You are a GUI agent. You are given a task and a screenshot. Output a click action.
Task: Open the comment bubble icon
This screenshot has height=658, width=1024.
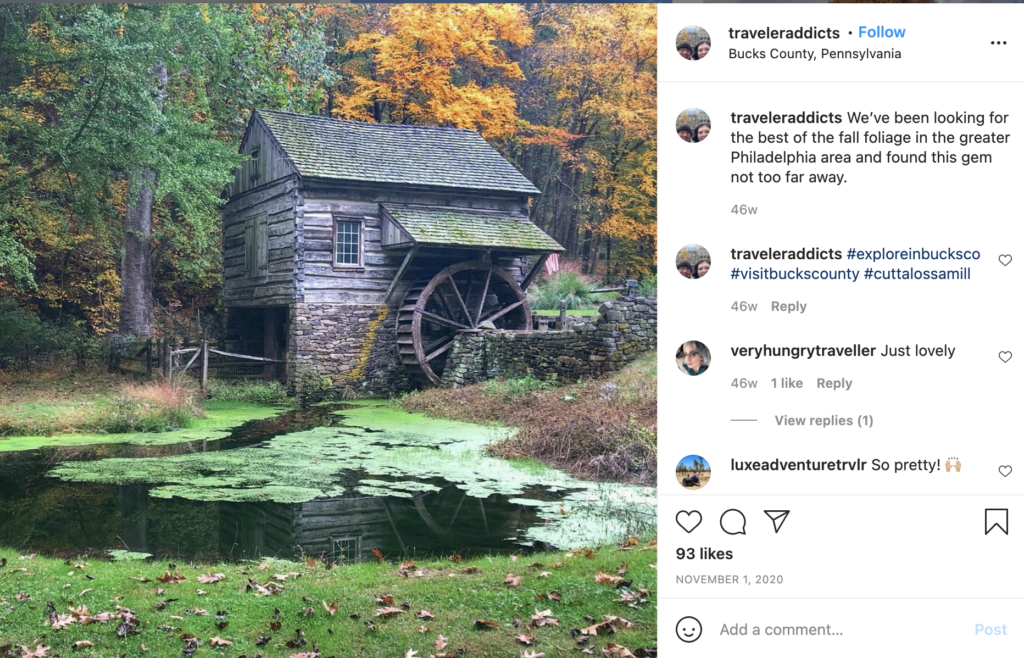coord(733,521)
